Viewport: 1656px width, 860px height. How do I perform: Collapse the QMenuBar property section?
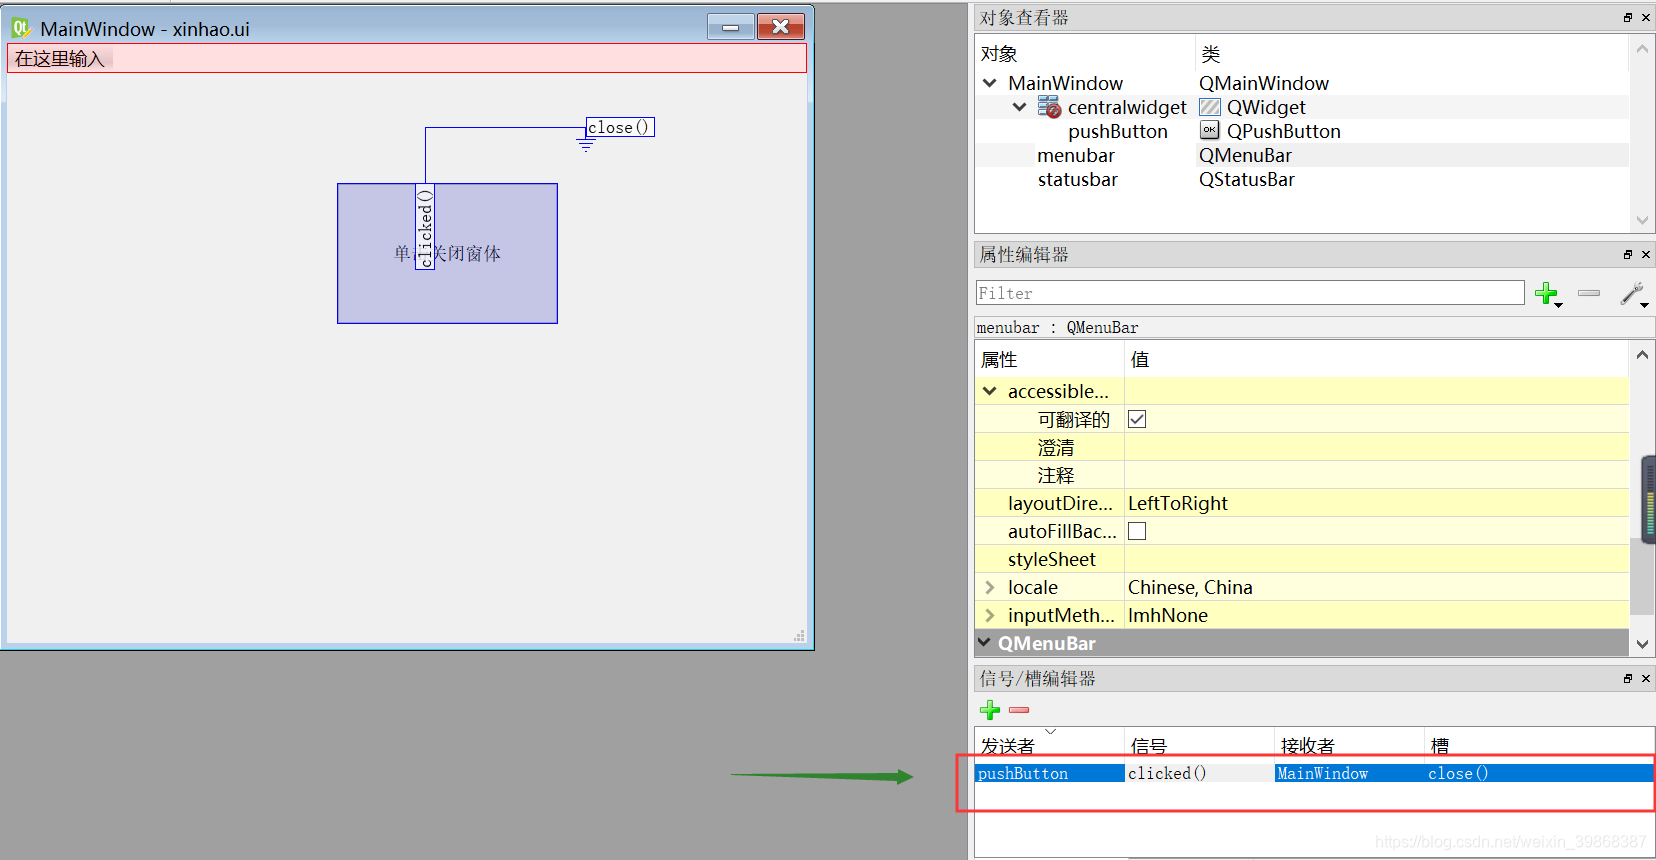(x=984, y=643)
